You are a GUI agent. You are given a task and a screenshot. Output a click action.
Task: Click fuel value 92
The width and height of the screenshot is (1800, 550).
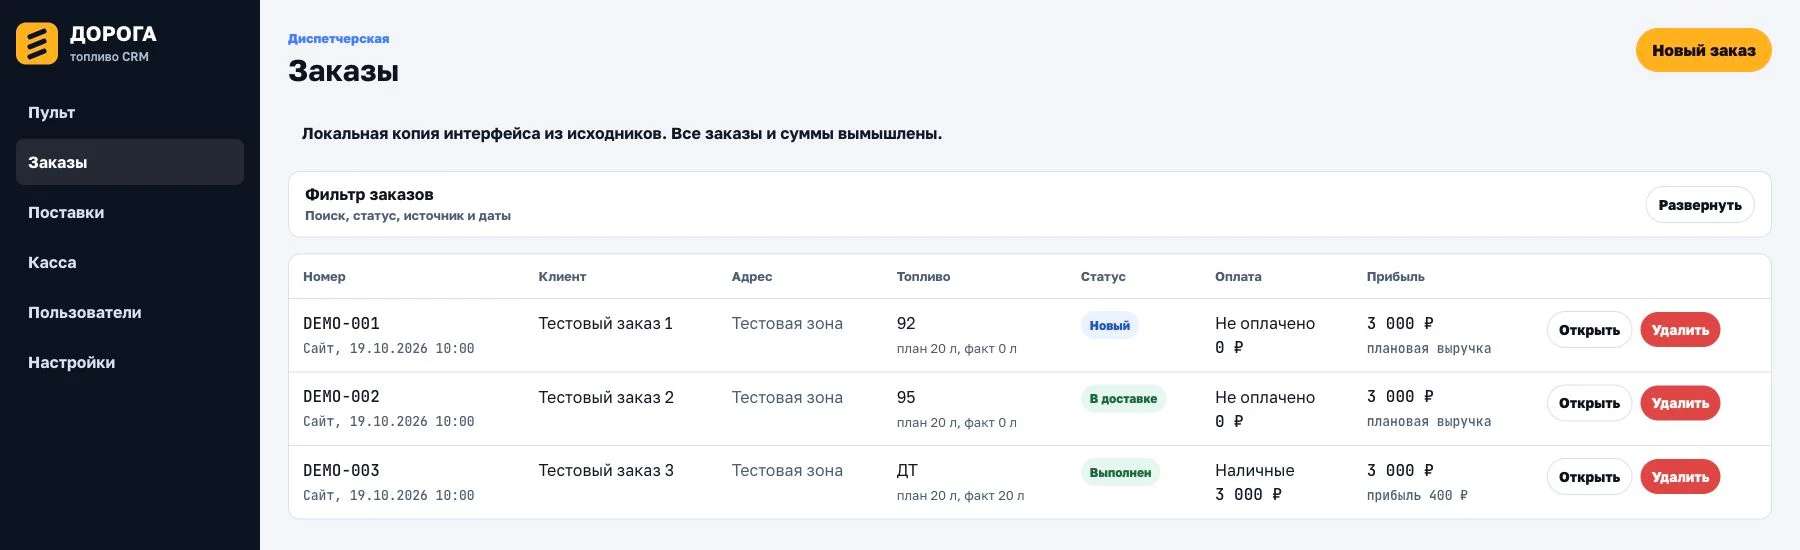pyautogui.click(x=906, y=323)
